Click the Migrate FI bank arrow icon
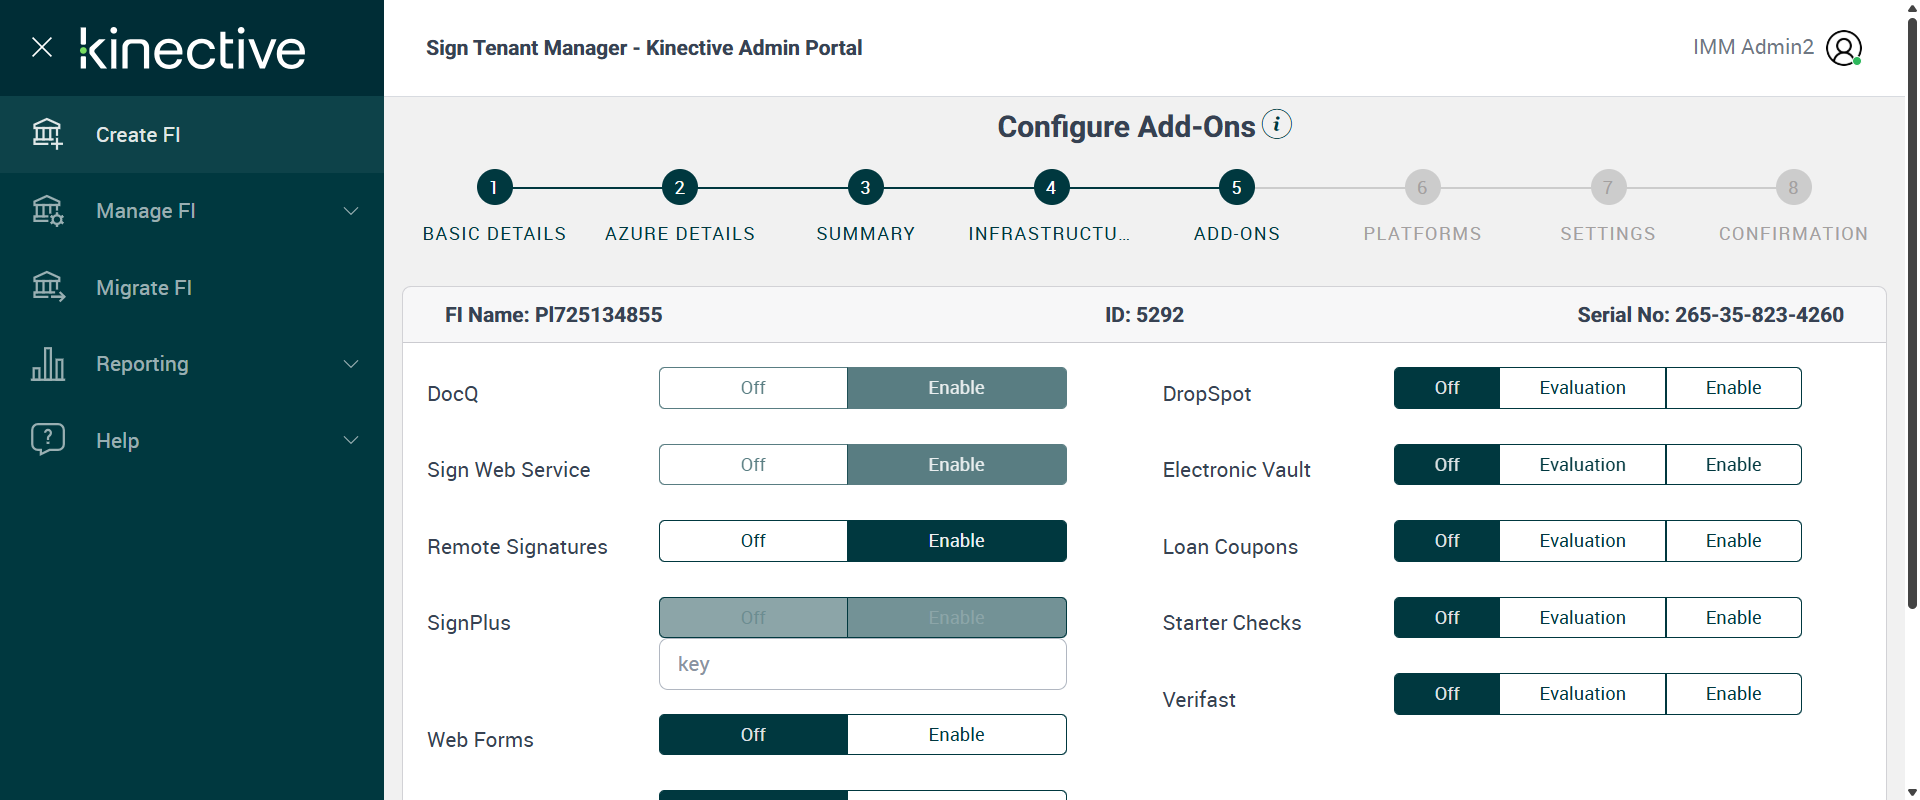1920x800 pixels. click(47, 288)
